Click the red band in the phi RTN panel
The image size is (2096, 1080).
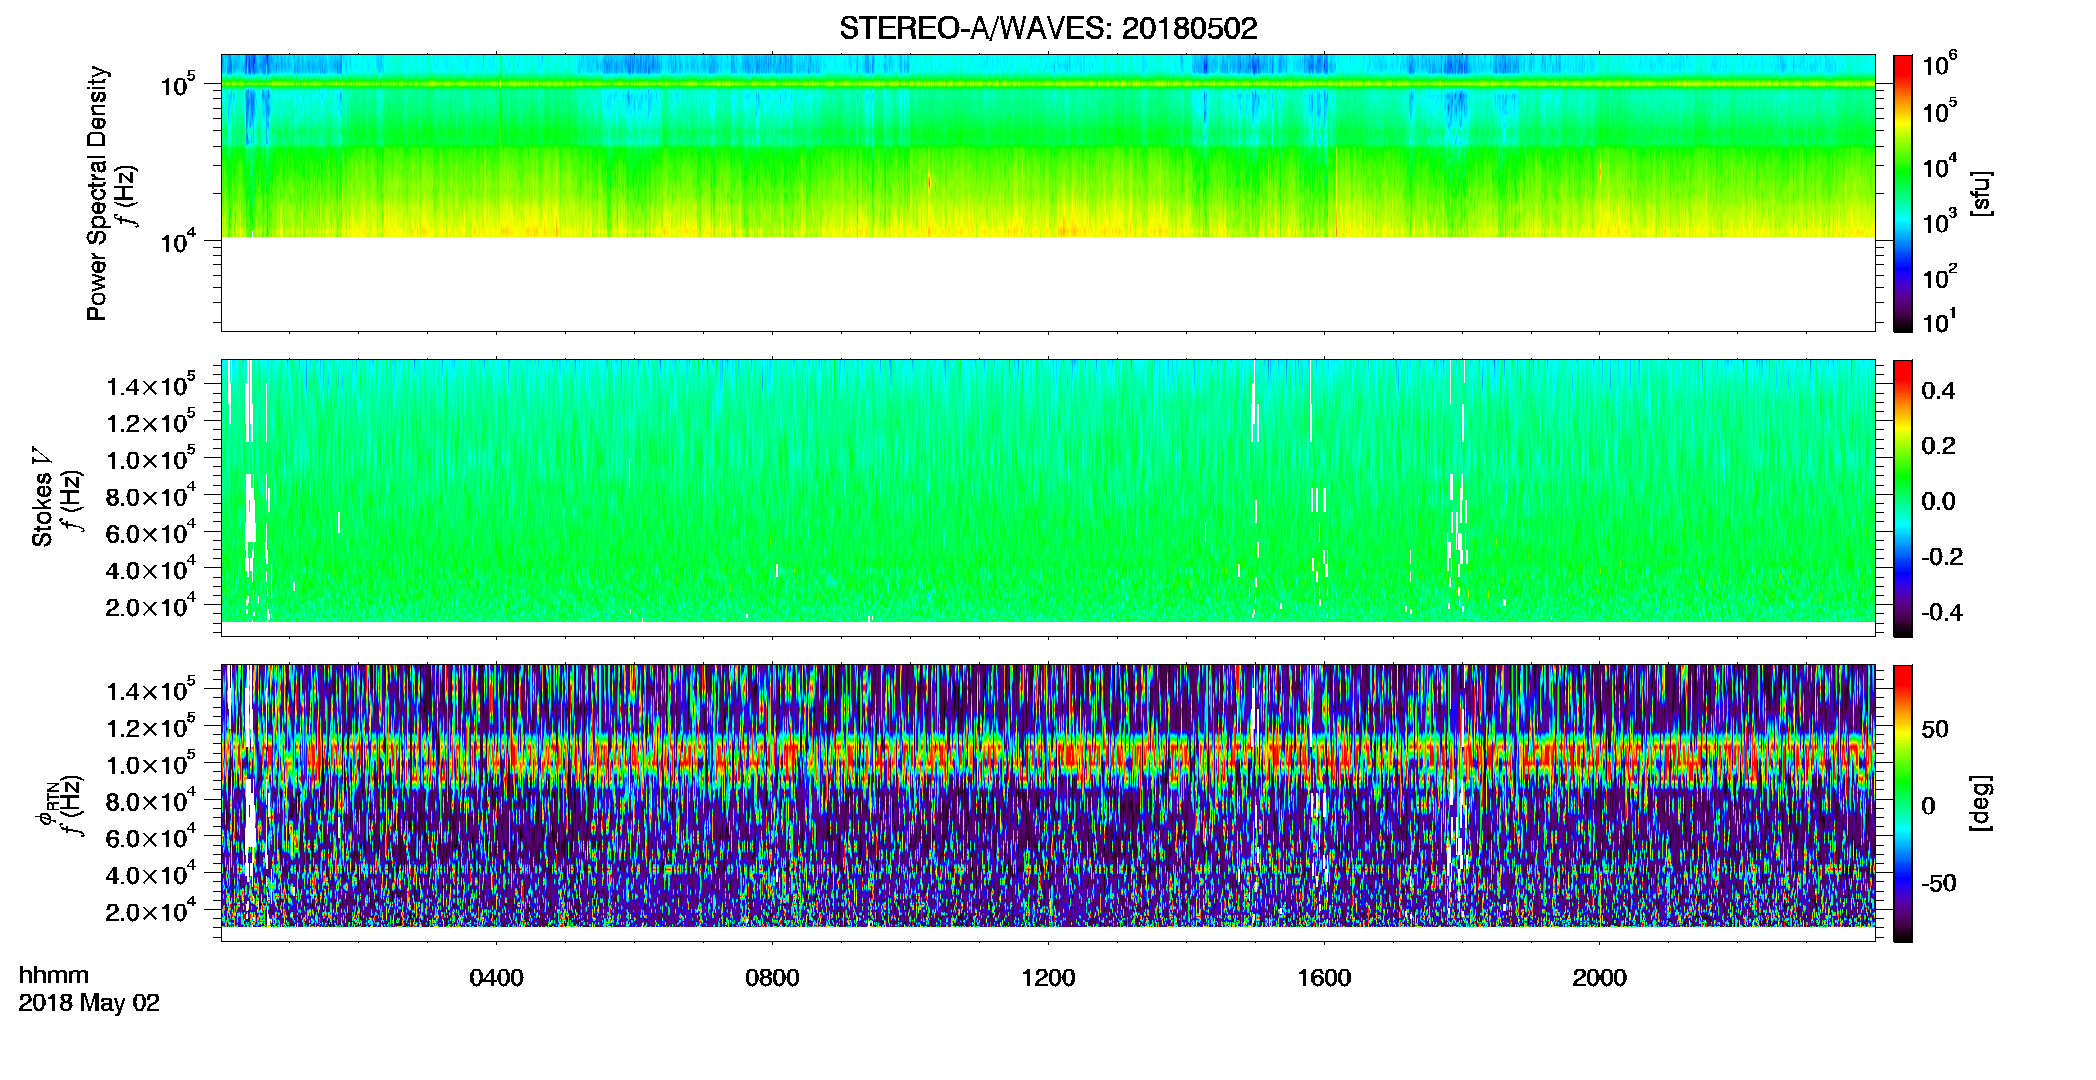point(1048,758)
